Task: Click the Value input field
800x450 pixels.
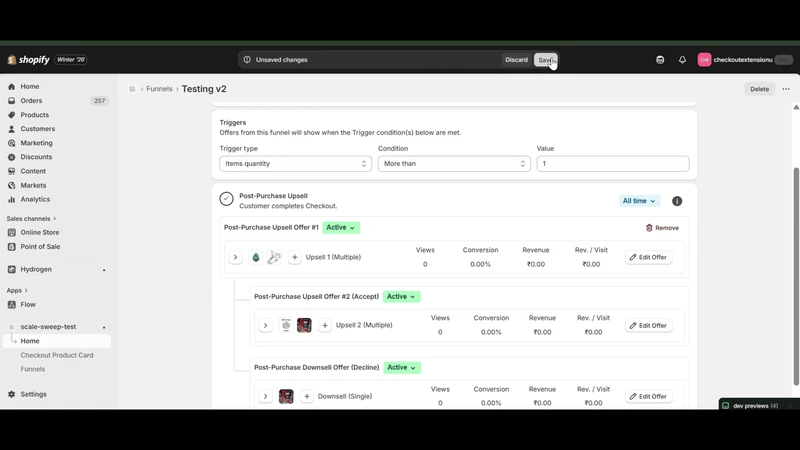Action: [x=613, y=164]
